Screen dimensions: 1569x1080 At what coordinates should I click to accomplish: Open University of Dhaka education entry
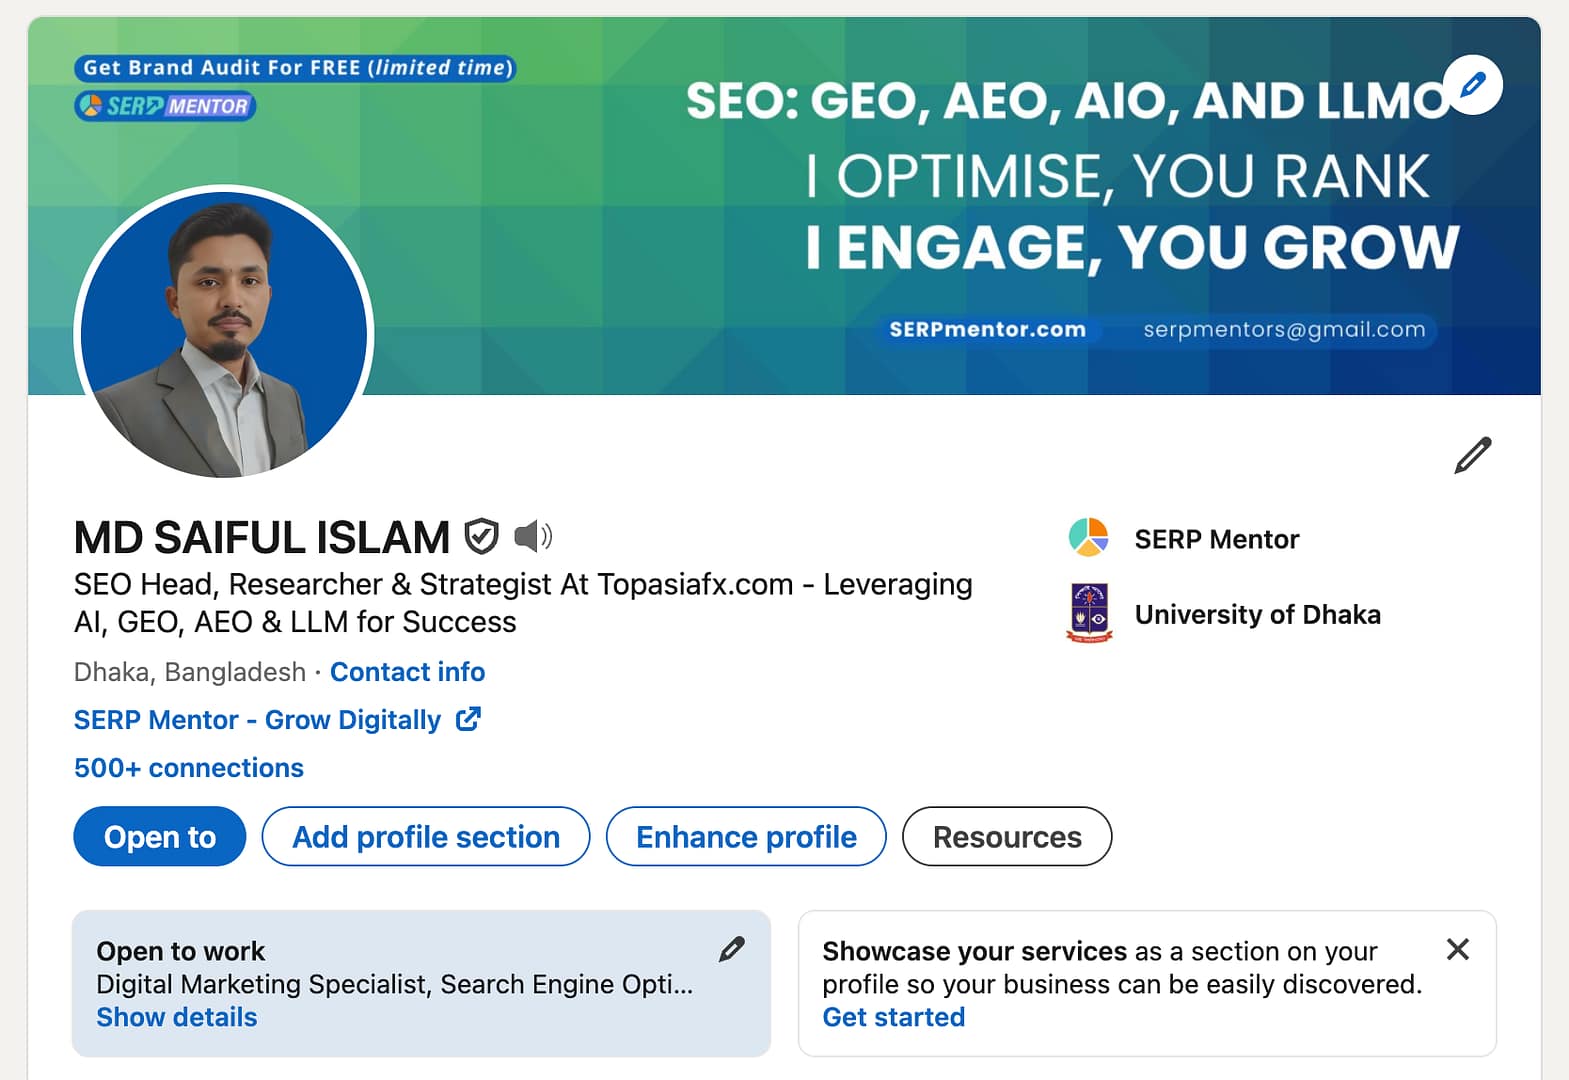coord(1257,614)
